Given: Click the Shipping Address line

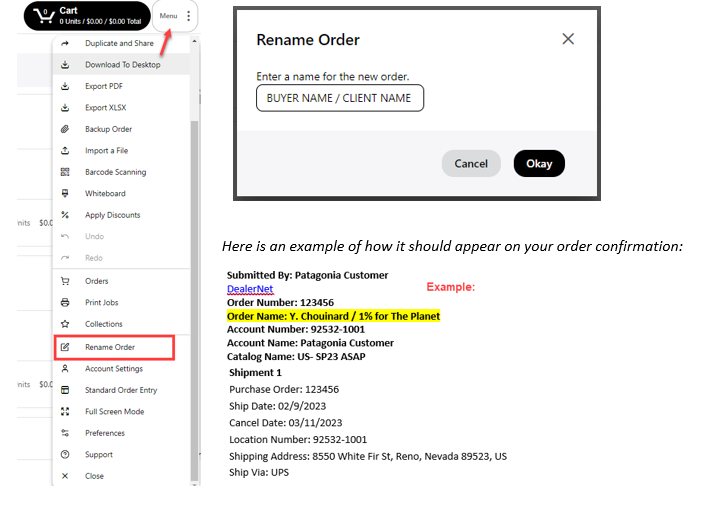Looking at the screenshot, I should (x=368, y=456).
